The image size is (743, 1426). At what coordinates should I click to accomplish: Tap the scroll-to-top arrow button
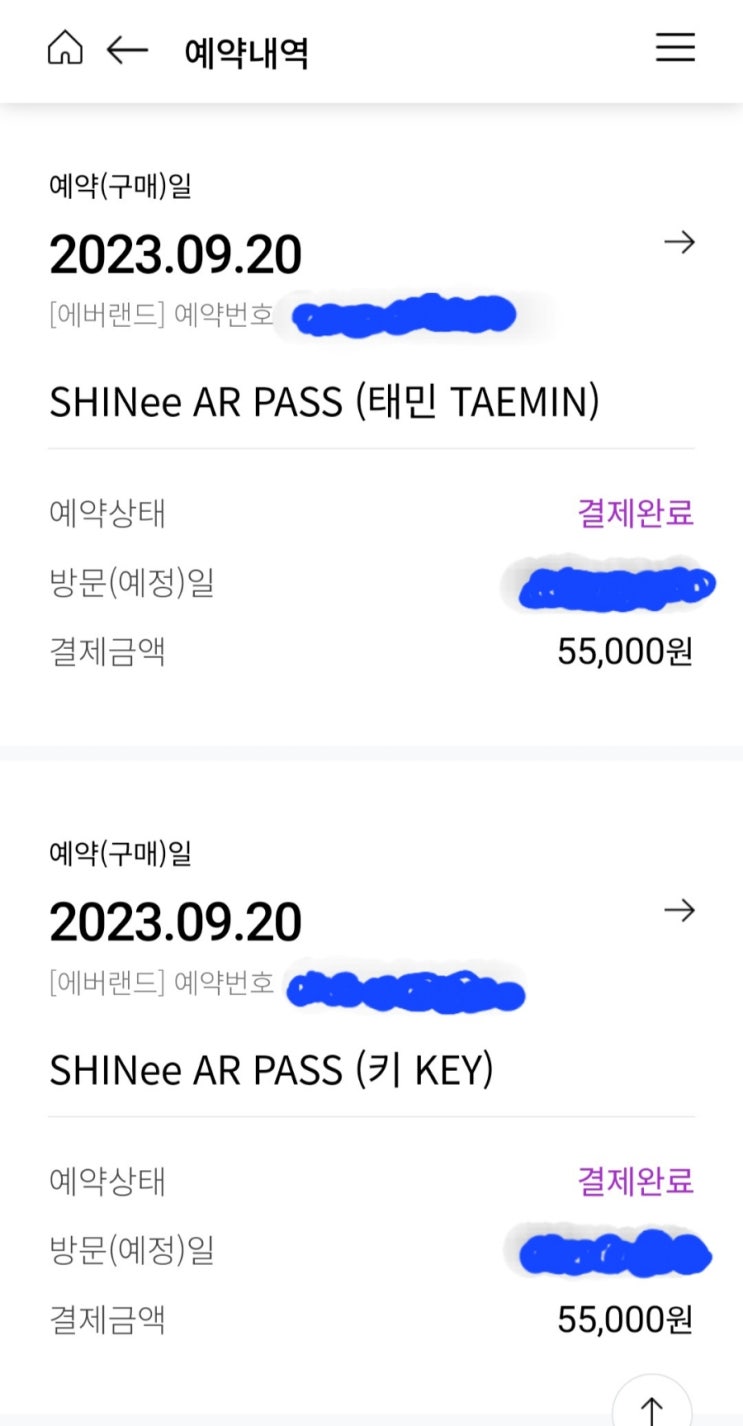click(x=651, y=1407)
